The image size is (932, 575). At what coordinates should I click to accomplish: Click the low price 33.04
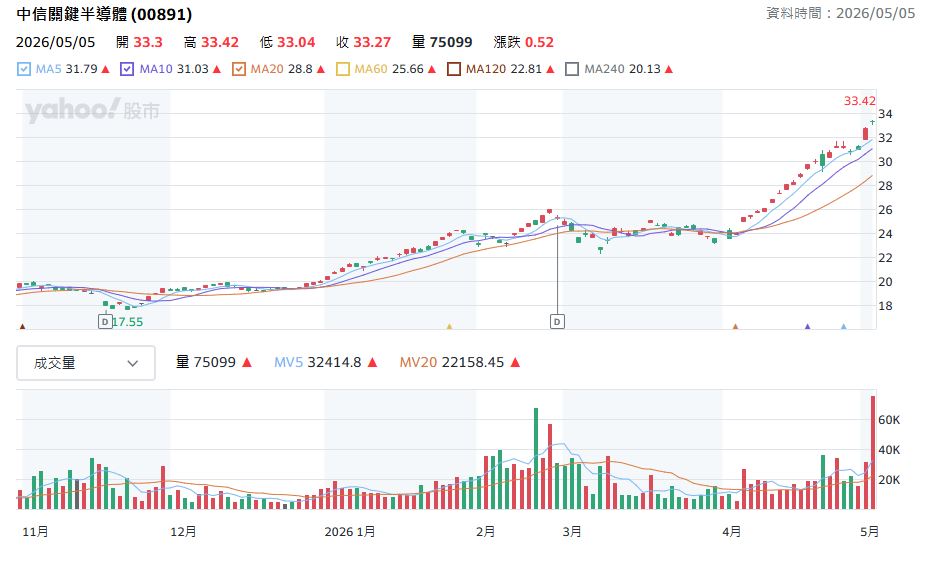click(296, 42)
